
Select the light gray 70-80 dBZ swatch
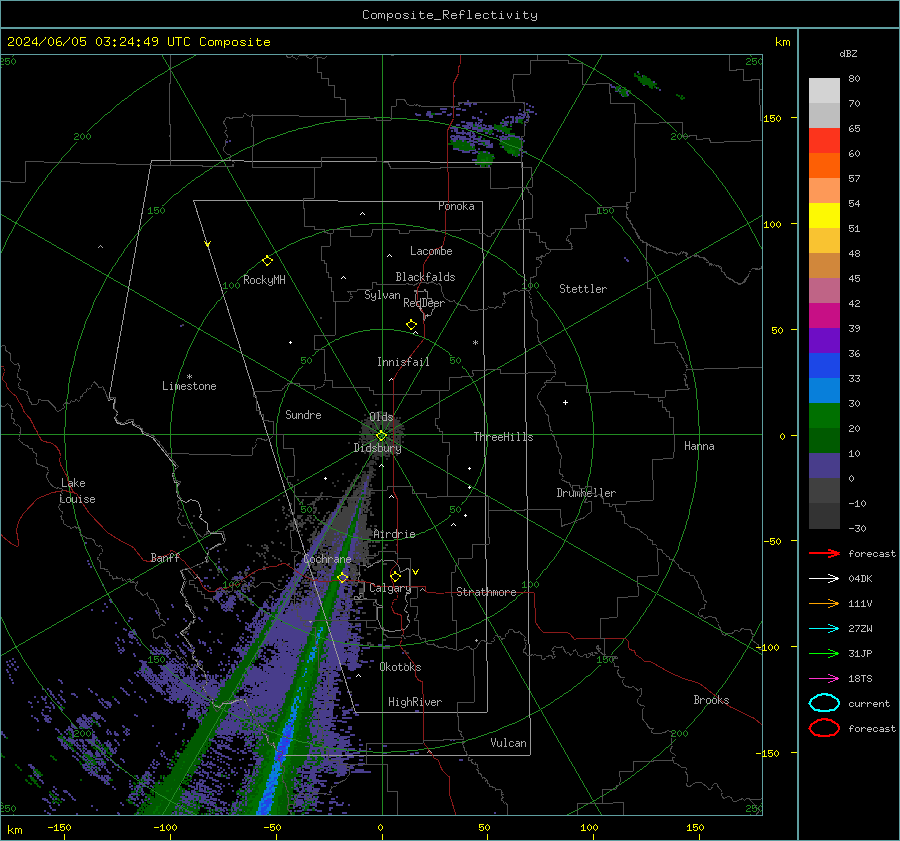[824, 91]
